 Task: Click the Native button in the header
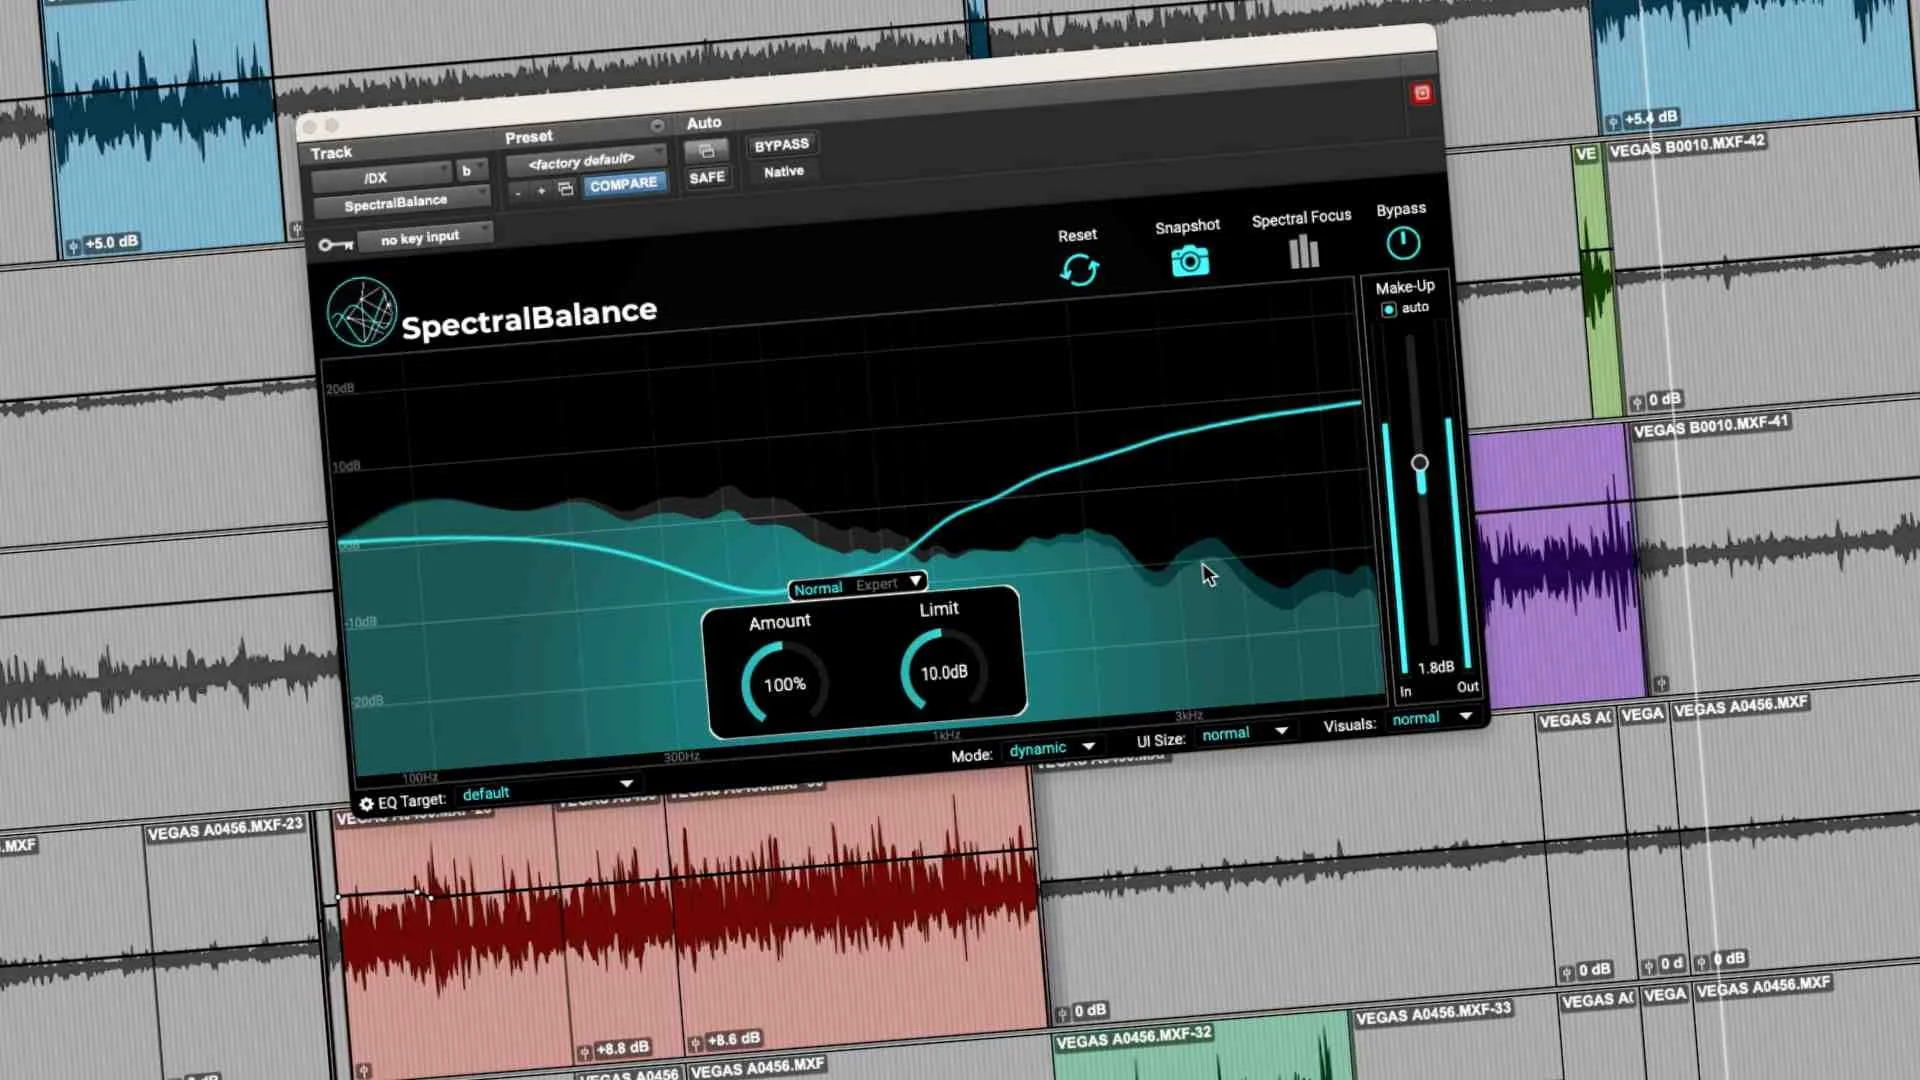783,171
